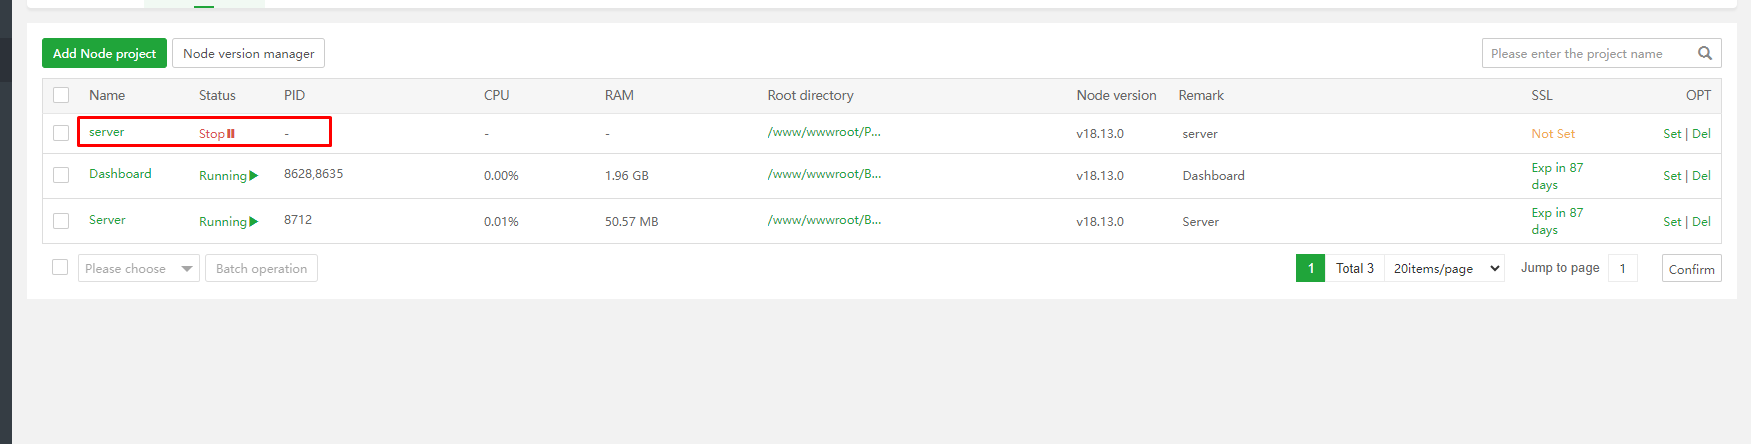Delete the running Server project
The width and height of the screenshot is (1751, 444).
(x=1701, y=222)
